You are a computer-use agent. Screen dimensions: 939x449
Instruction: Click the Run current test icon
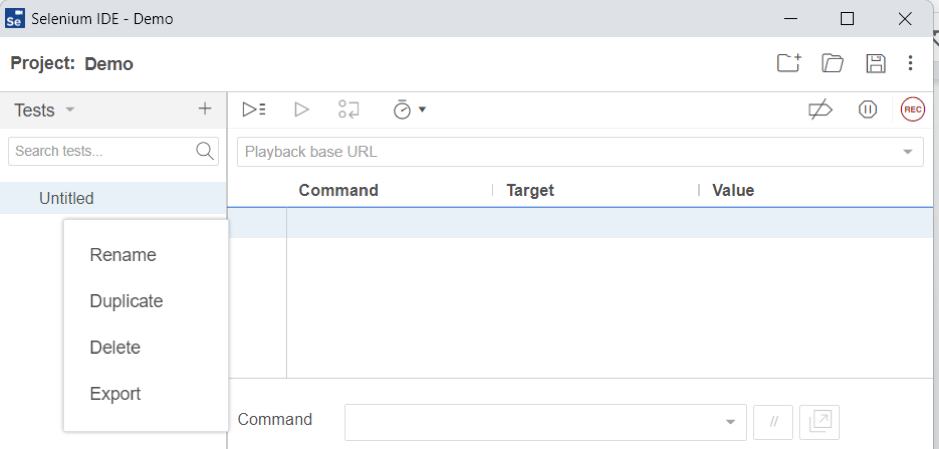pyautogui.click(x=301, y=110)
